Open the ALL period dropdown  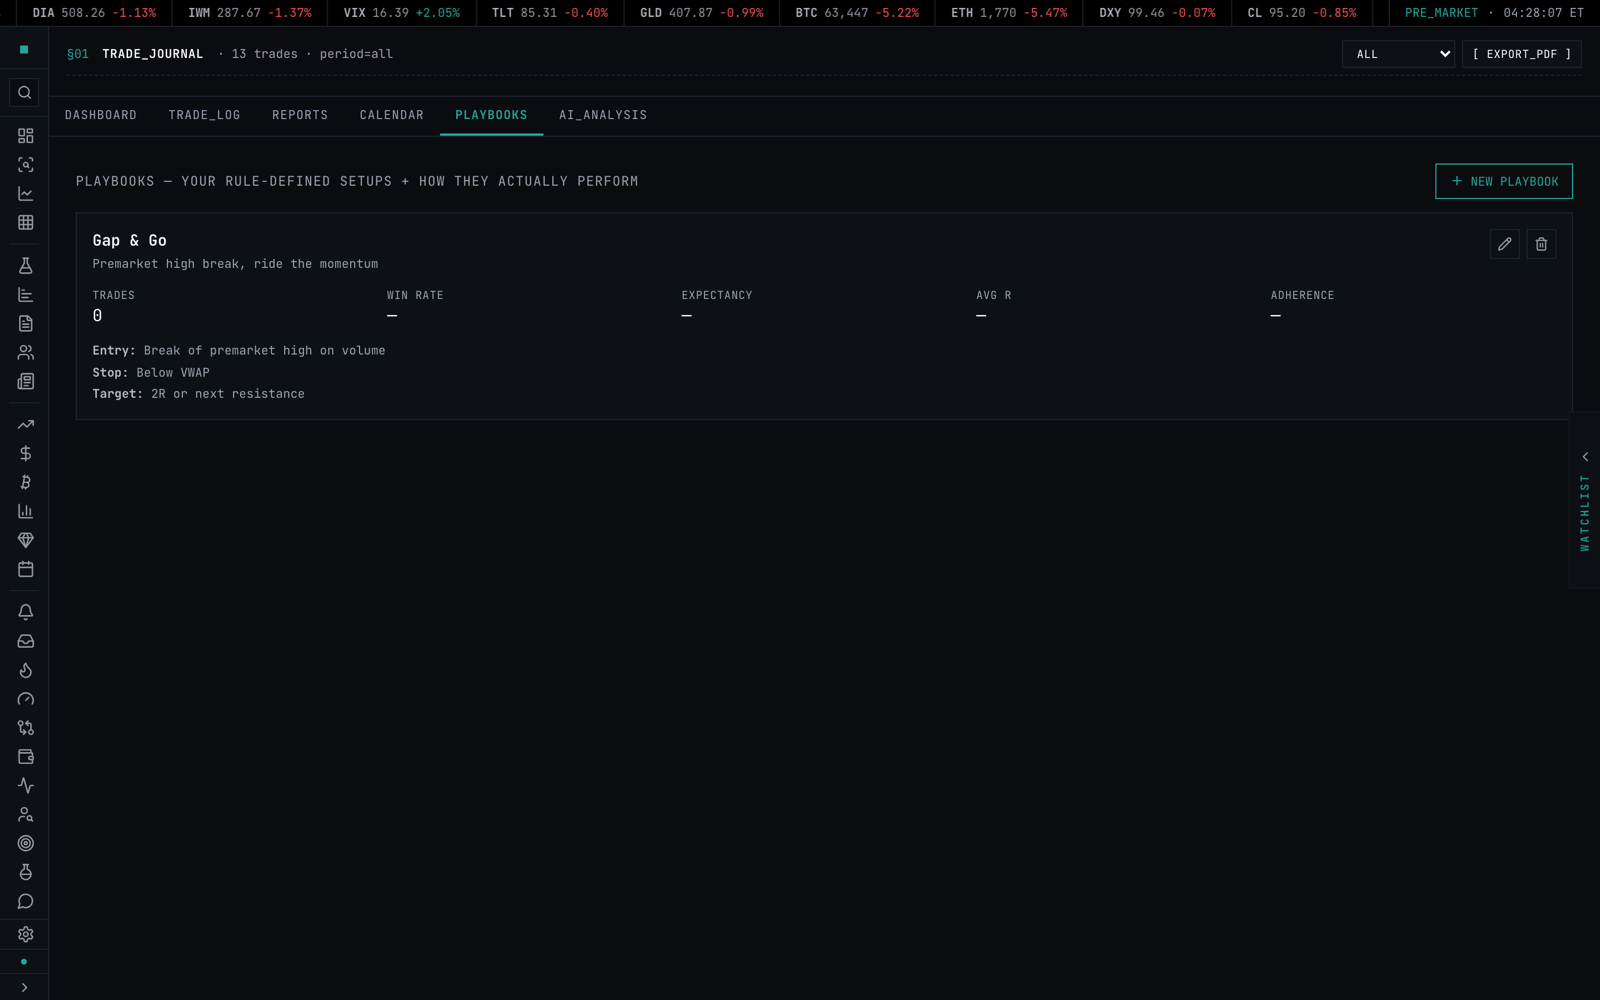coord(1398,54)
